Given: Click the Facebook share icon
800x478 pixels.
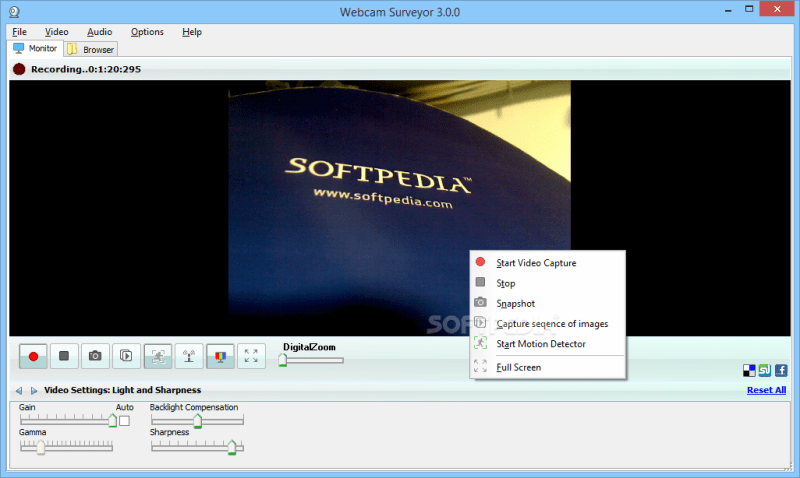Looking at the screenshot, I should (781, 370).
